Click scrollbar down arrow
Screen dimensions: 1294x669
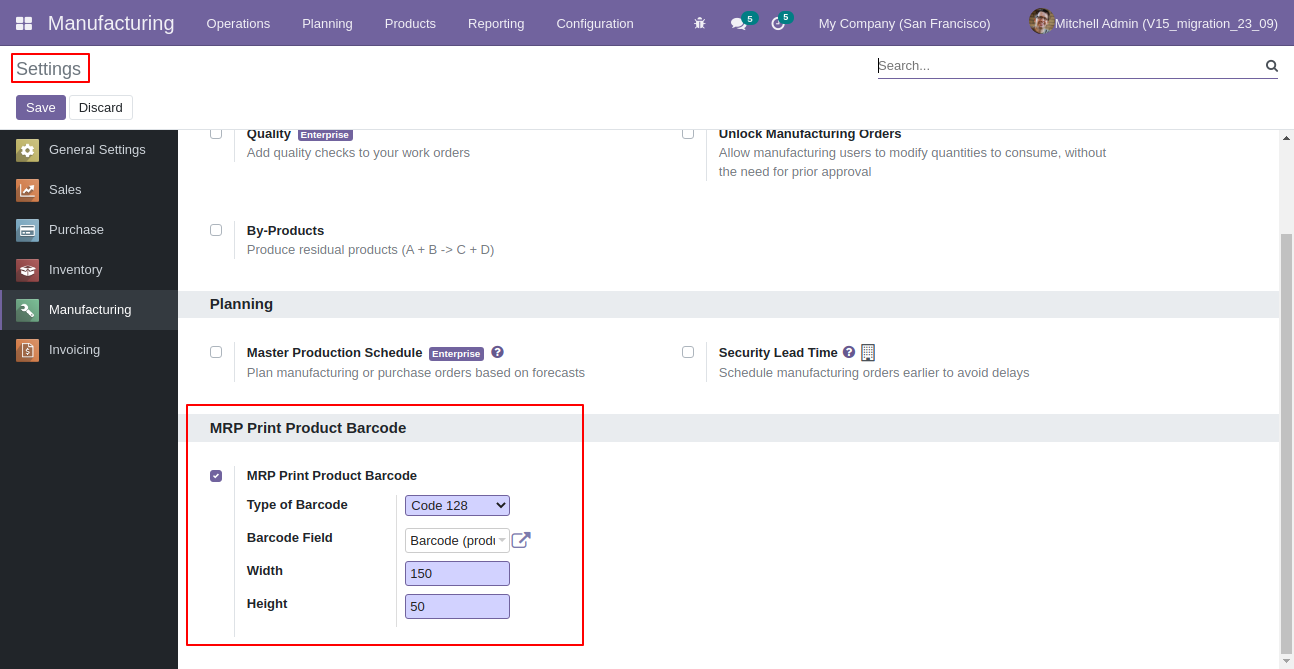[x=1287, y=661]
